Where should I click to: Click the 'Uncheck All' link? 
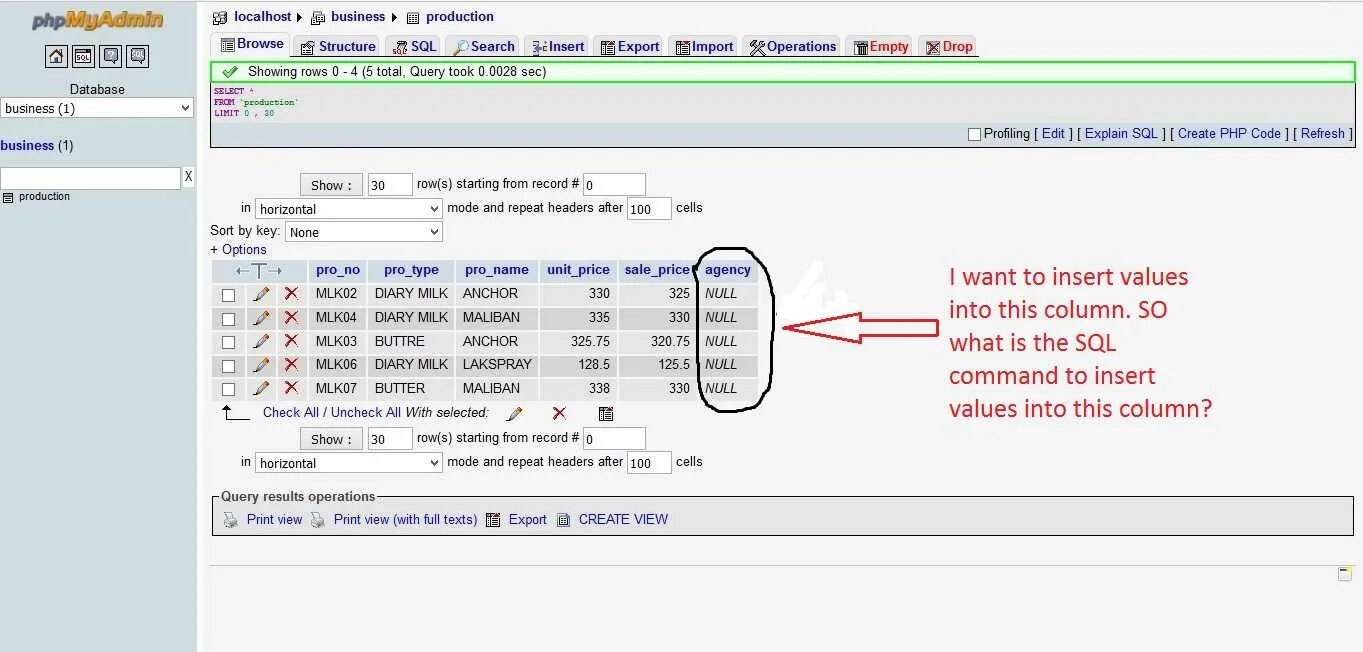coord(366,413)
